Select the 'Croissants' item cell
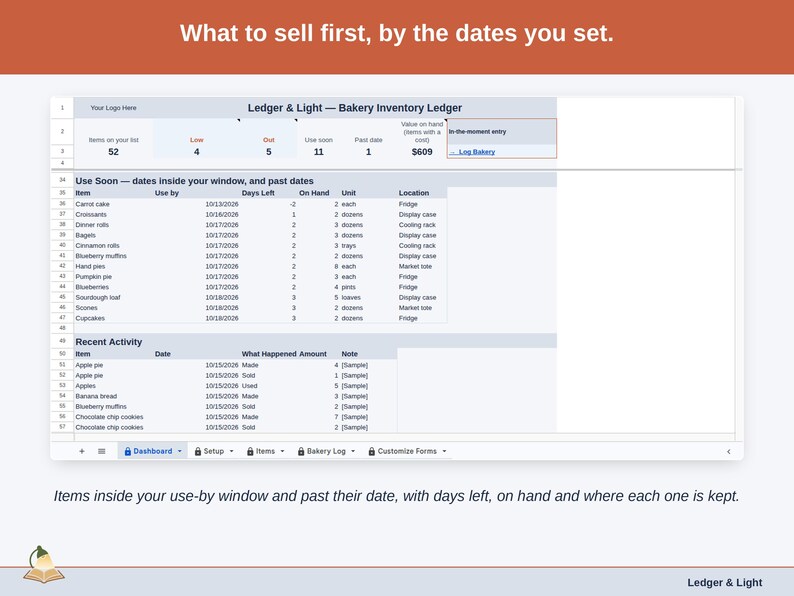The height and width of the screenshot is (596, 794). (x=113, y=215)
